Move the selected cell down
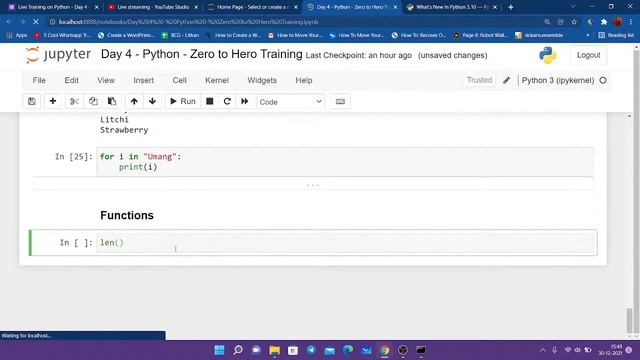The width and height of the screenshot is (640, 360). click(x=152, y=101)
